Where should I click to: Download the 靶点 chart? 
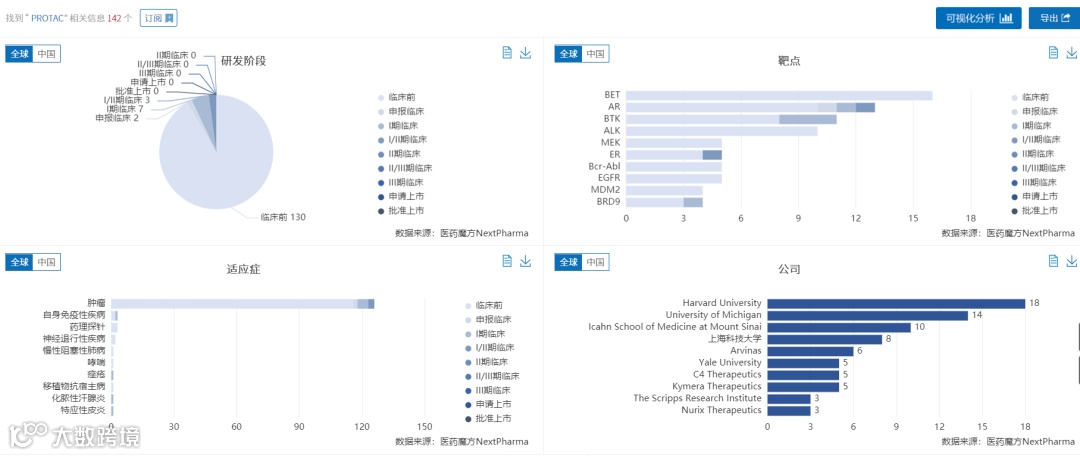click(x=1072, y=52)
